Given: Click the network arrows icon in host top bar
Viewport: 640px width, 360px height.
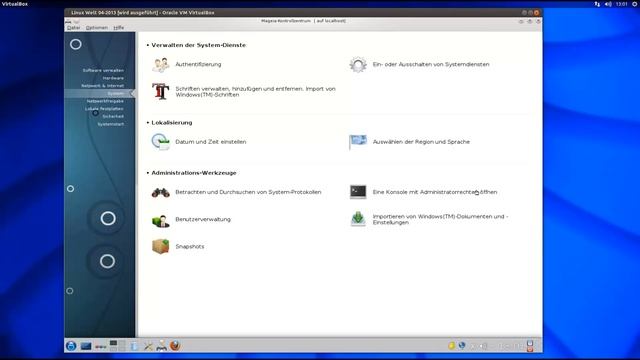Looking at the screenshot, I should coord(597,4).
